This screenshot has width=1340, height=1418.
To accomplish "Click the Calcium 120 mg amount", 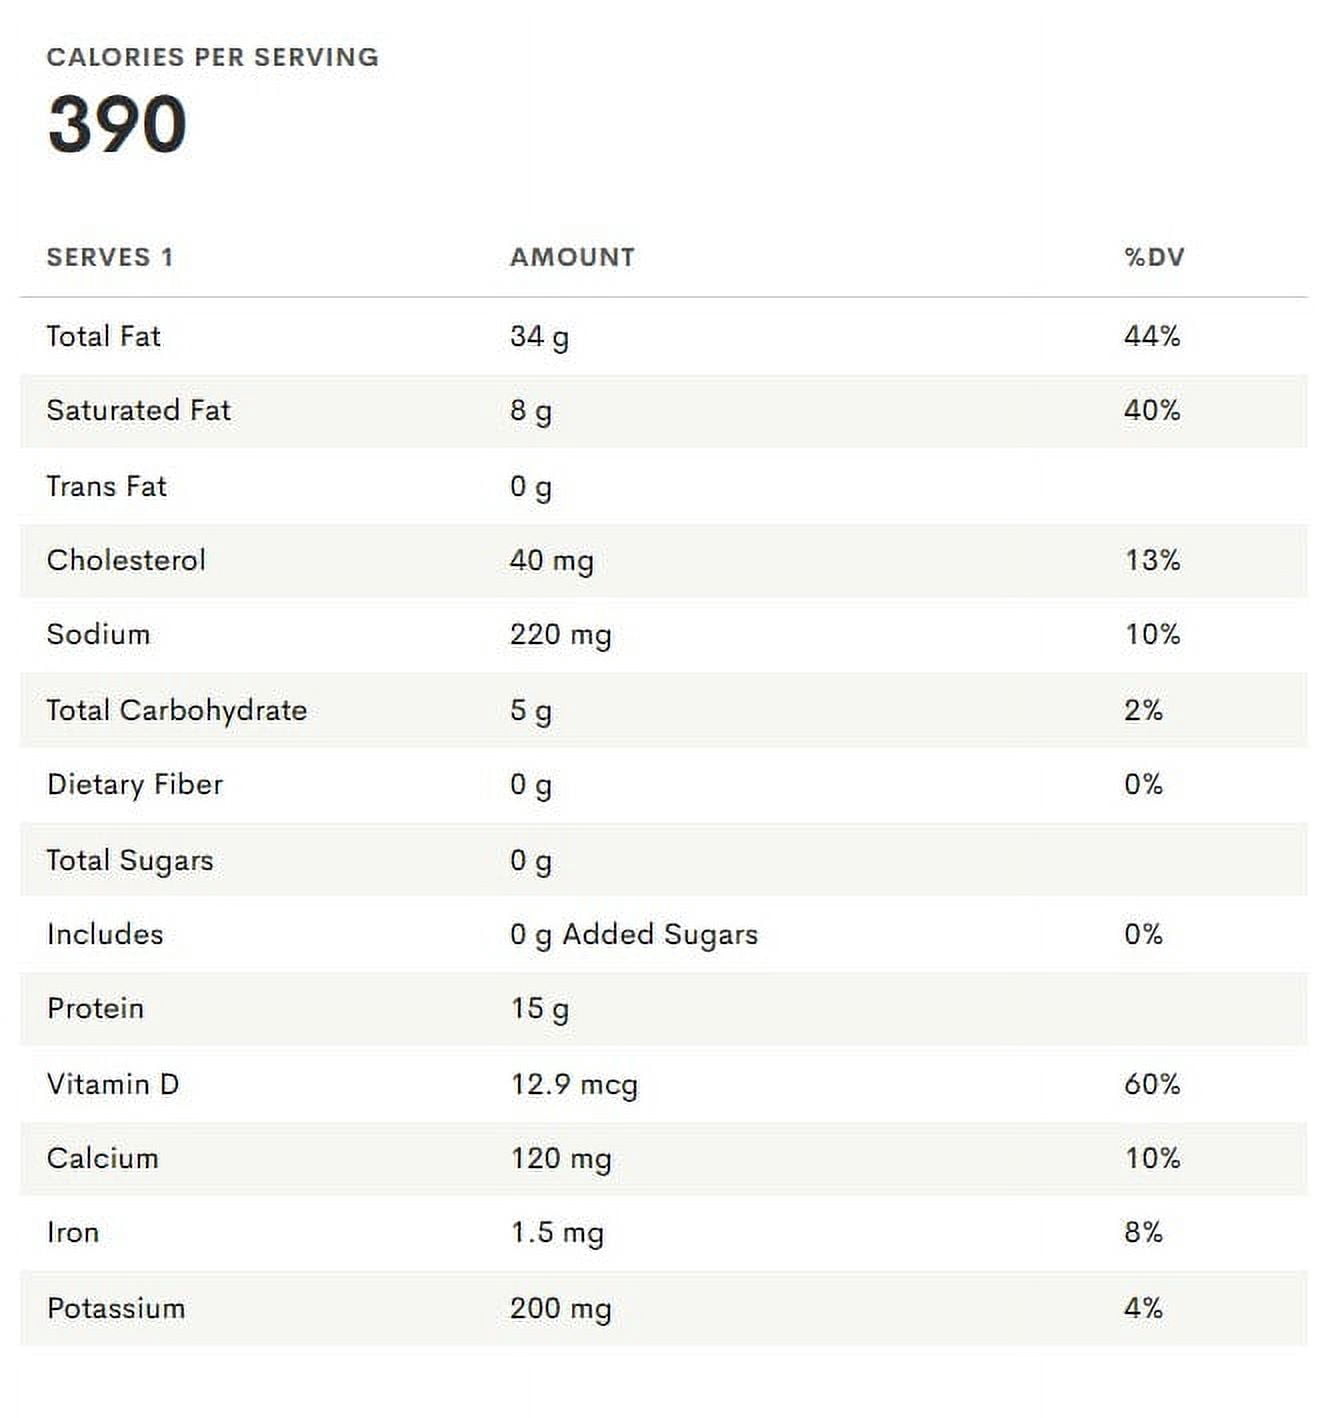I will (560, 1159).
